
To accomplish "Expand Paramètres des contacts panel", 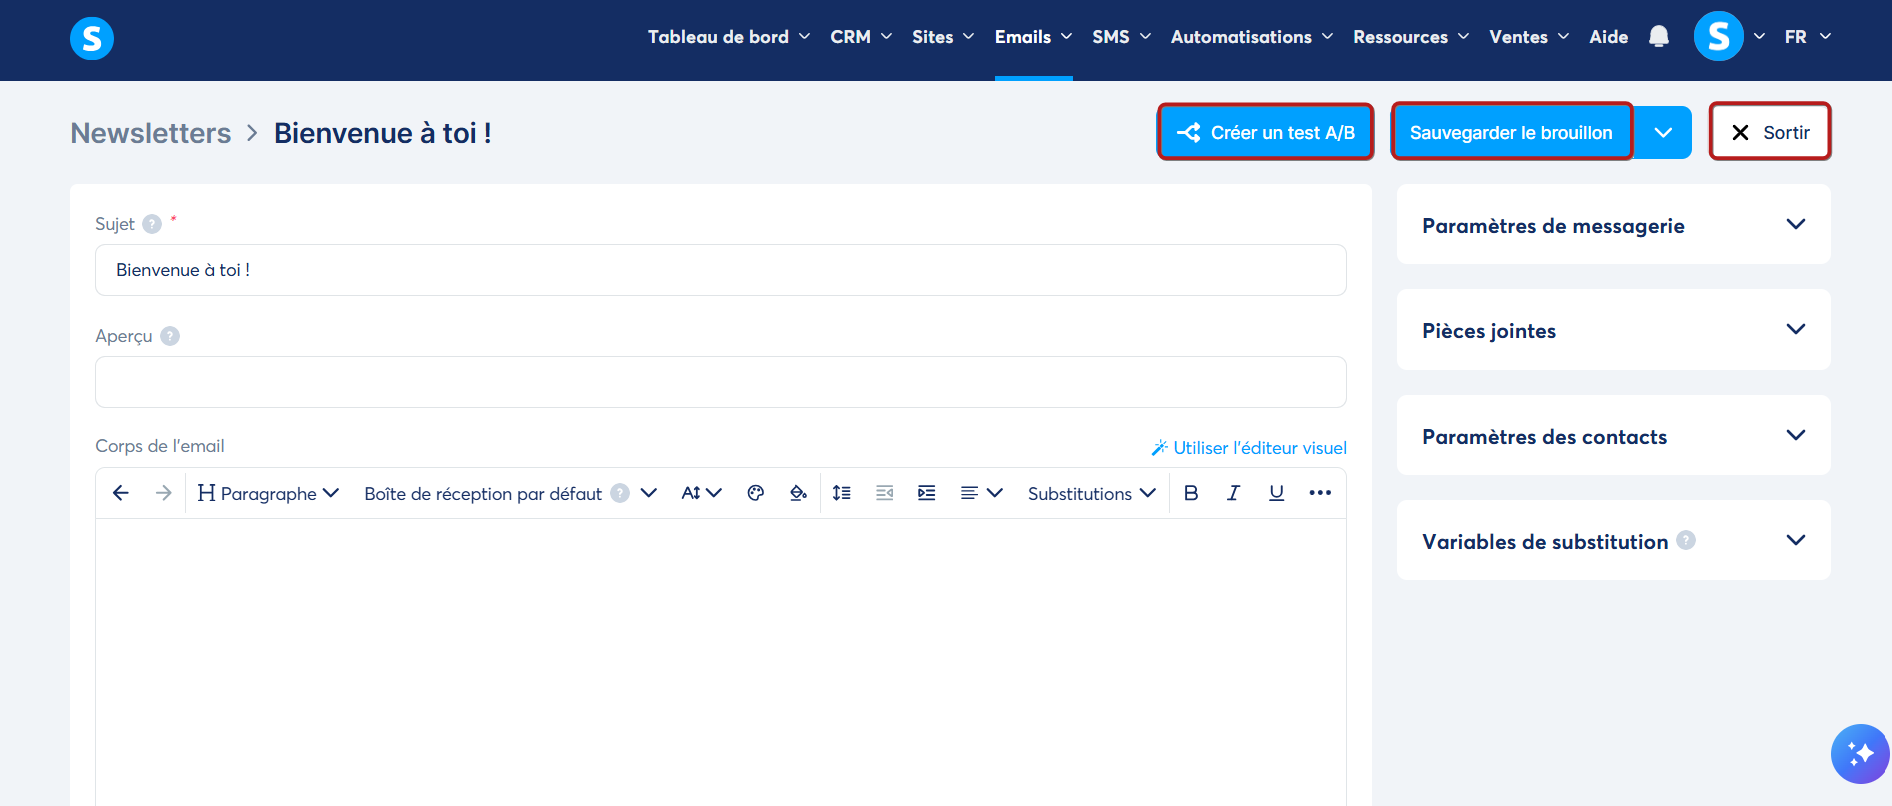I will (1614, 436).
